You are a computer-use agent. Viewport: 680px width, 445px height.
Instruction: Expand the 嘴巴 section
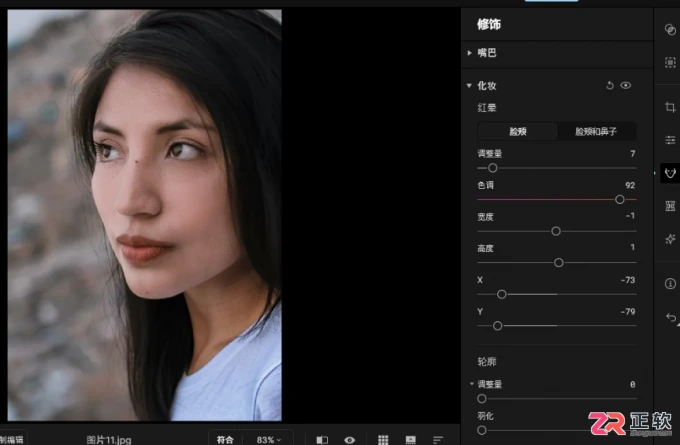469,53
